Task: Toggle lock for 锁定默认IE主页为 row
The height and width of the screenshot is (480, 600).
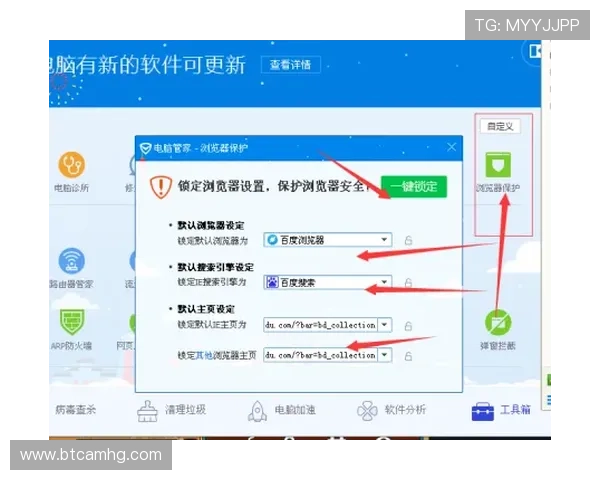Action: point(408,326)
